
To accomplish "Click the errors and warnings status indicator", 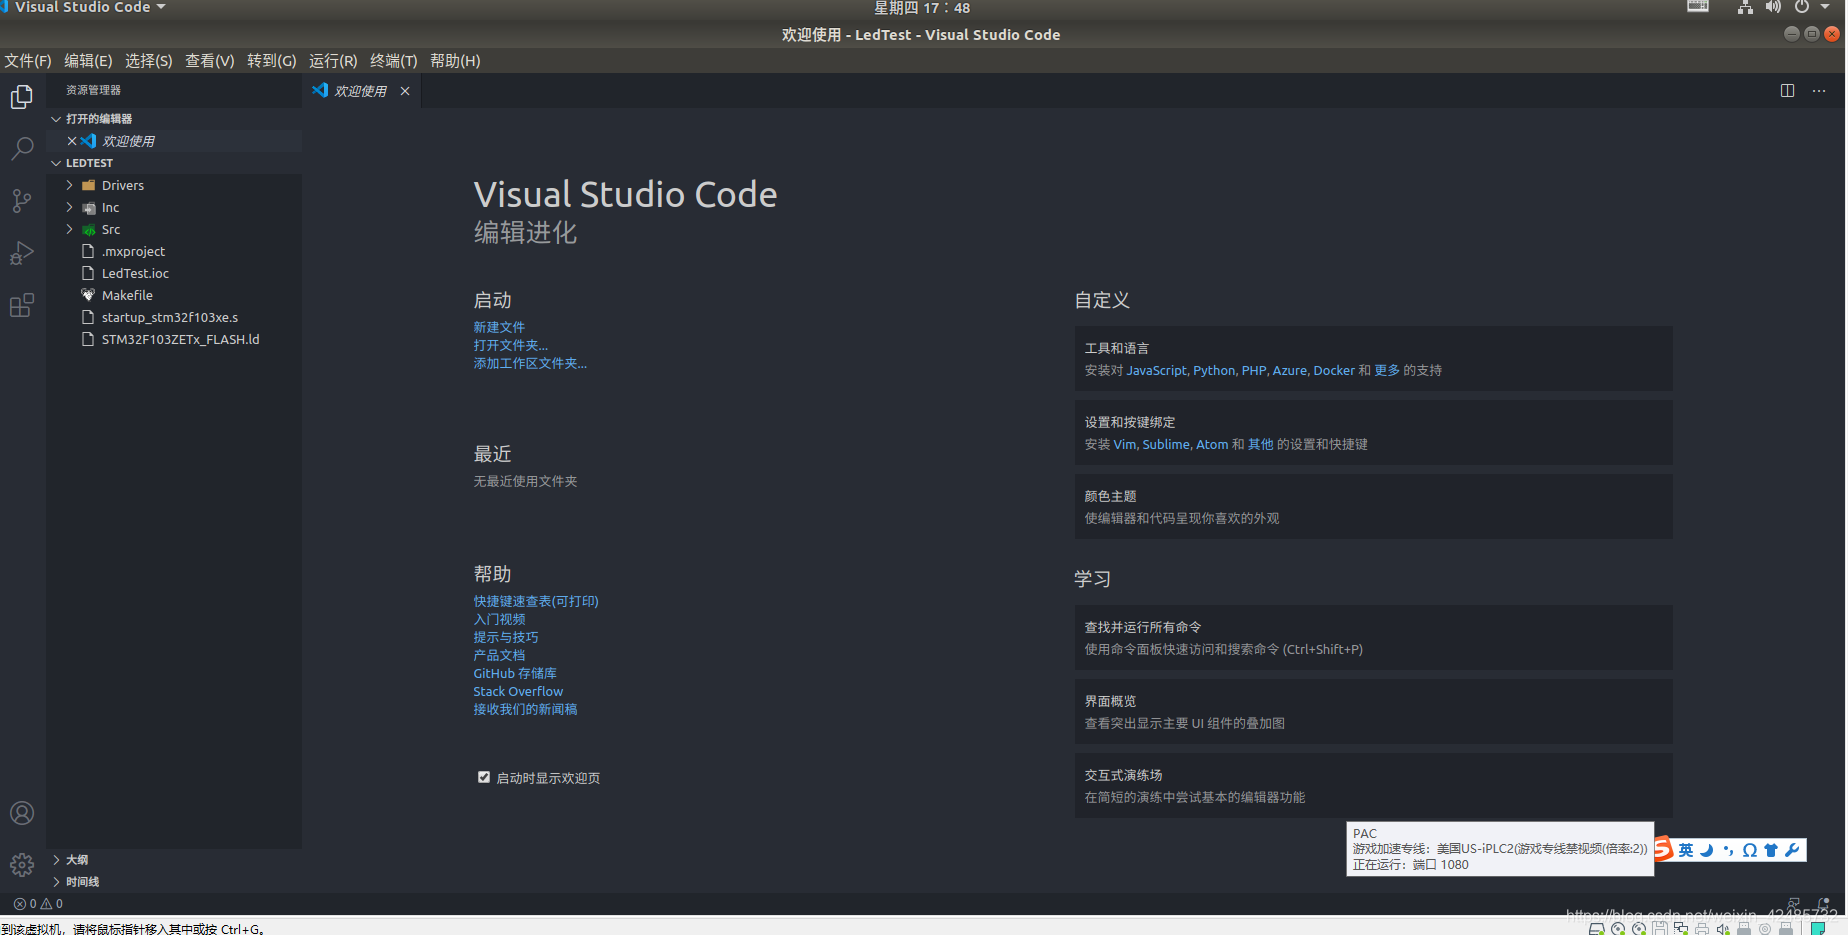I will point(38,904).
